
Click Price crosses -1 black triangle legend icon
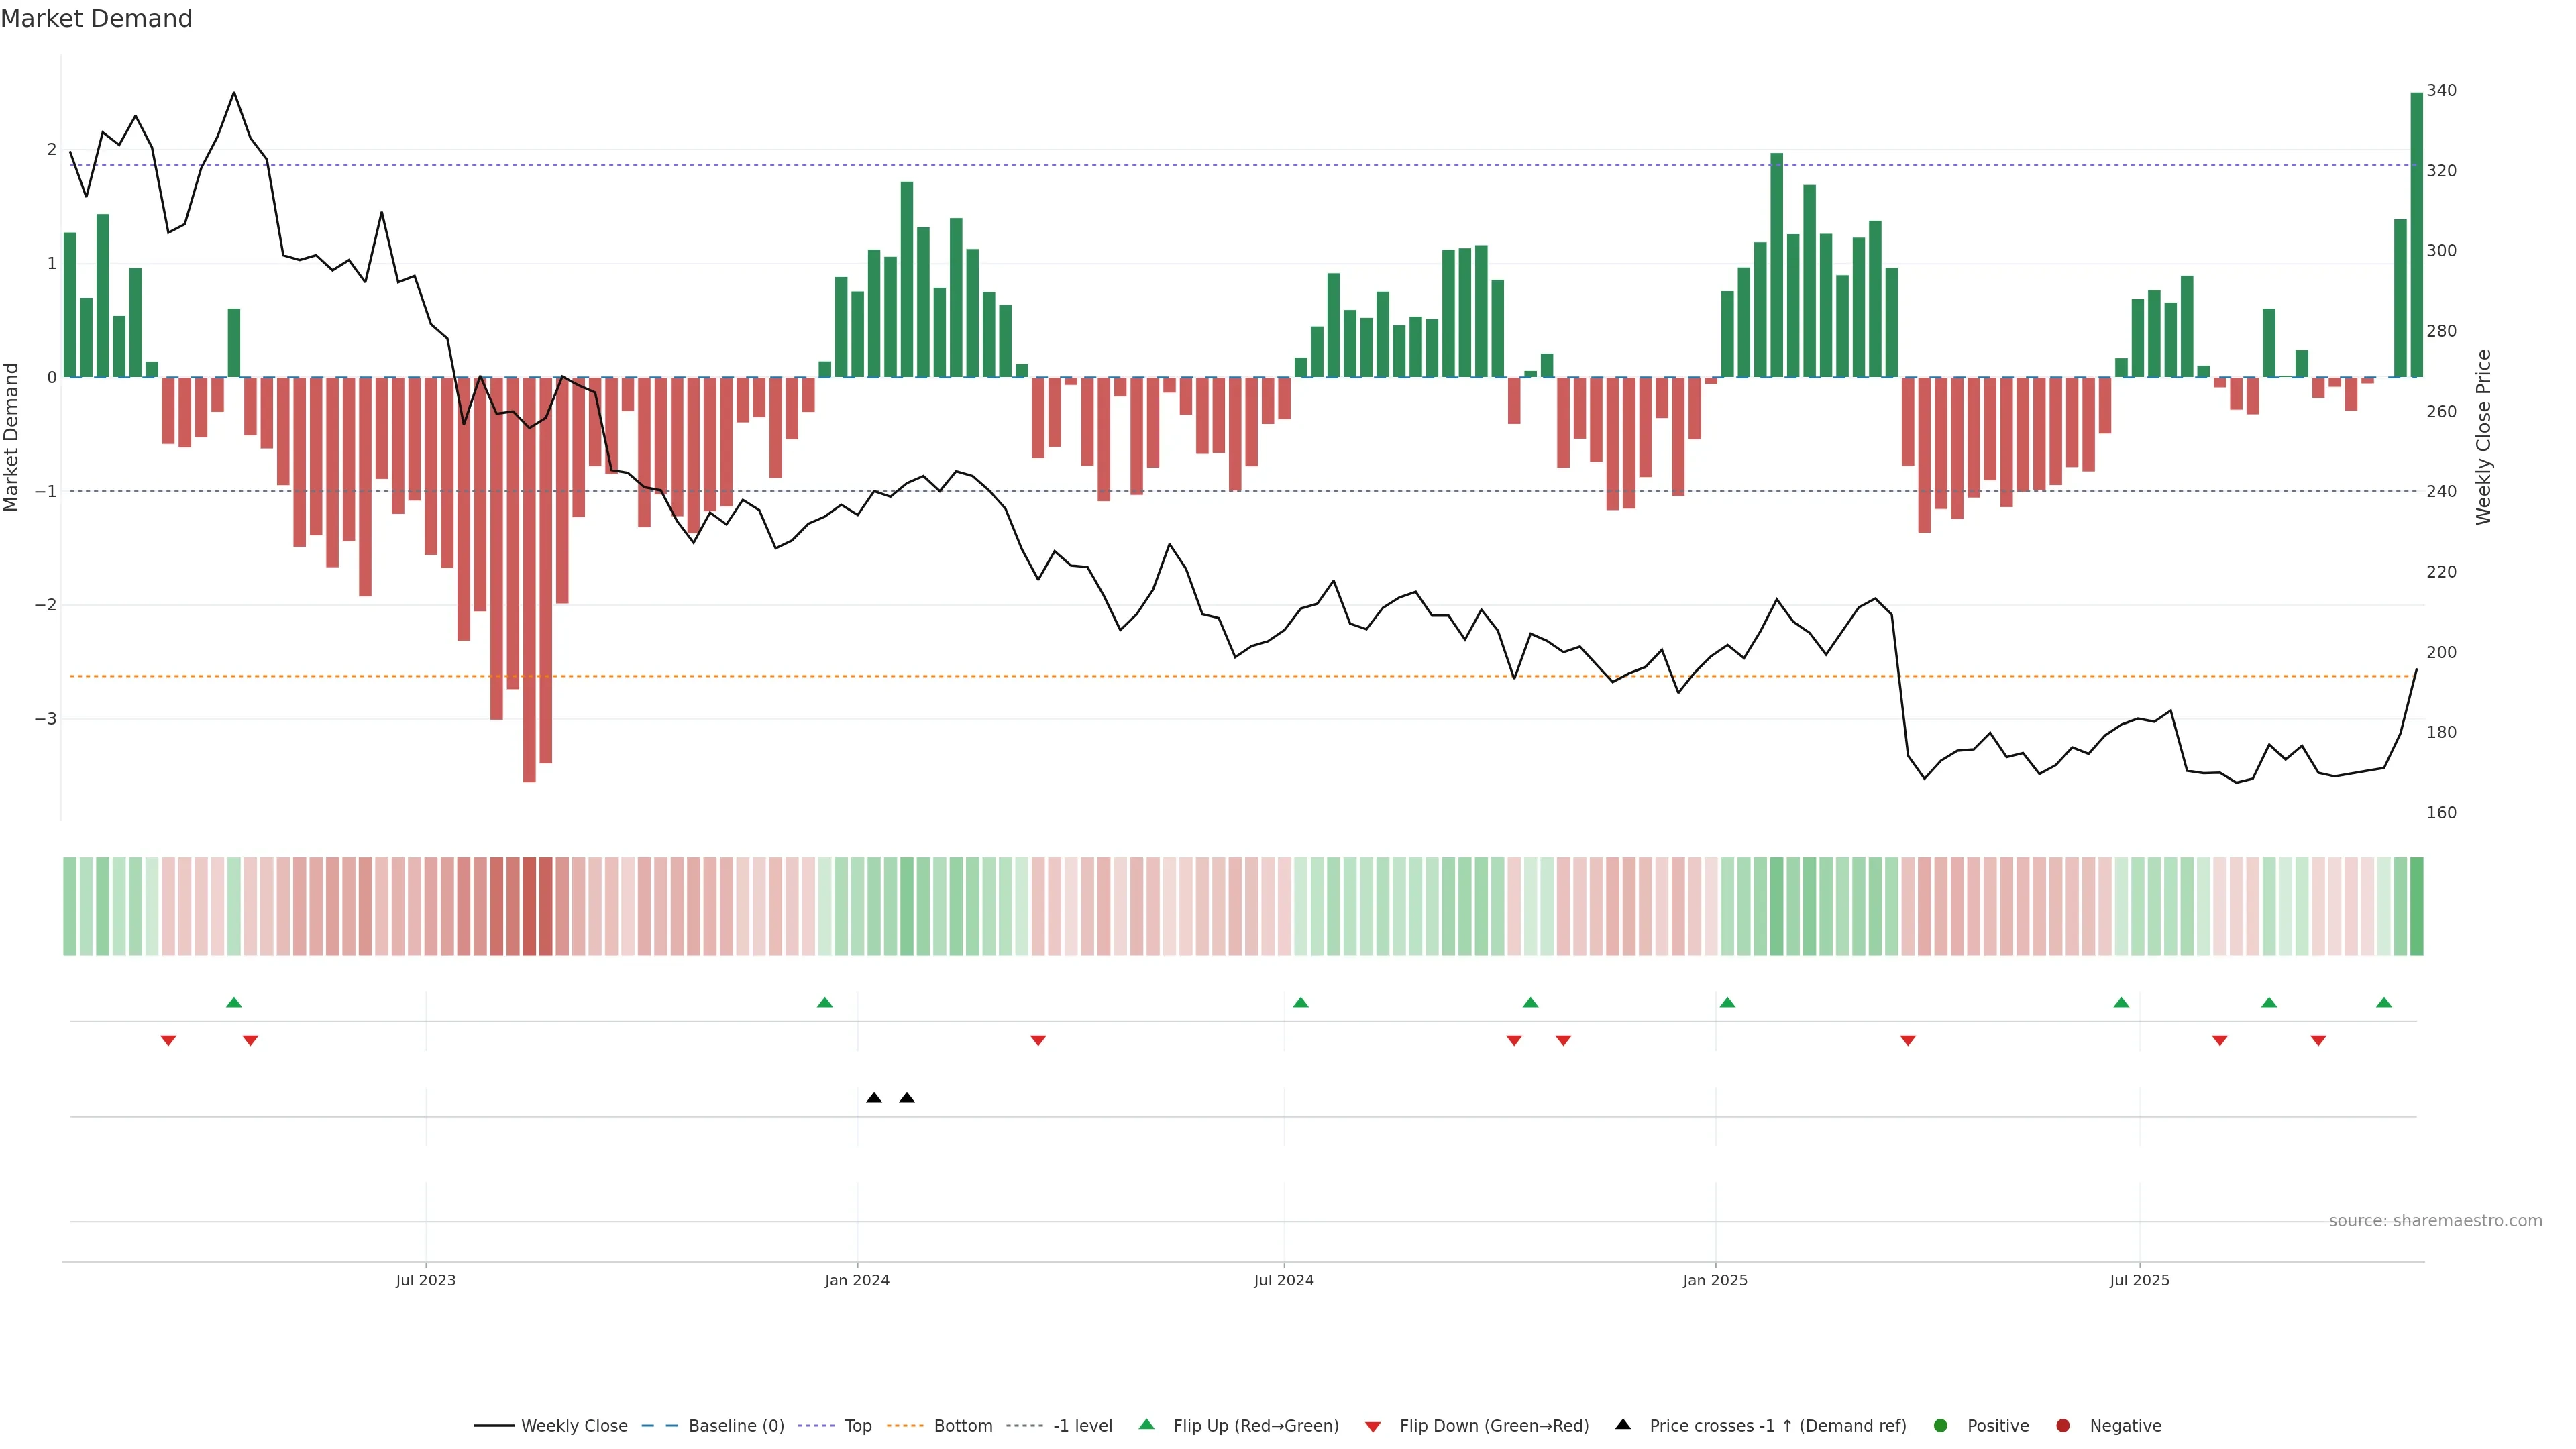point(1623,1425)
